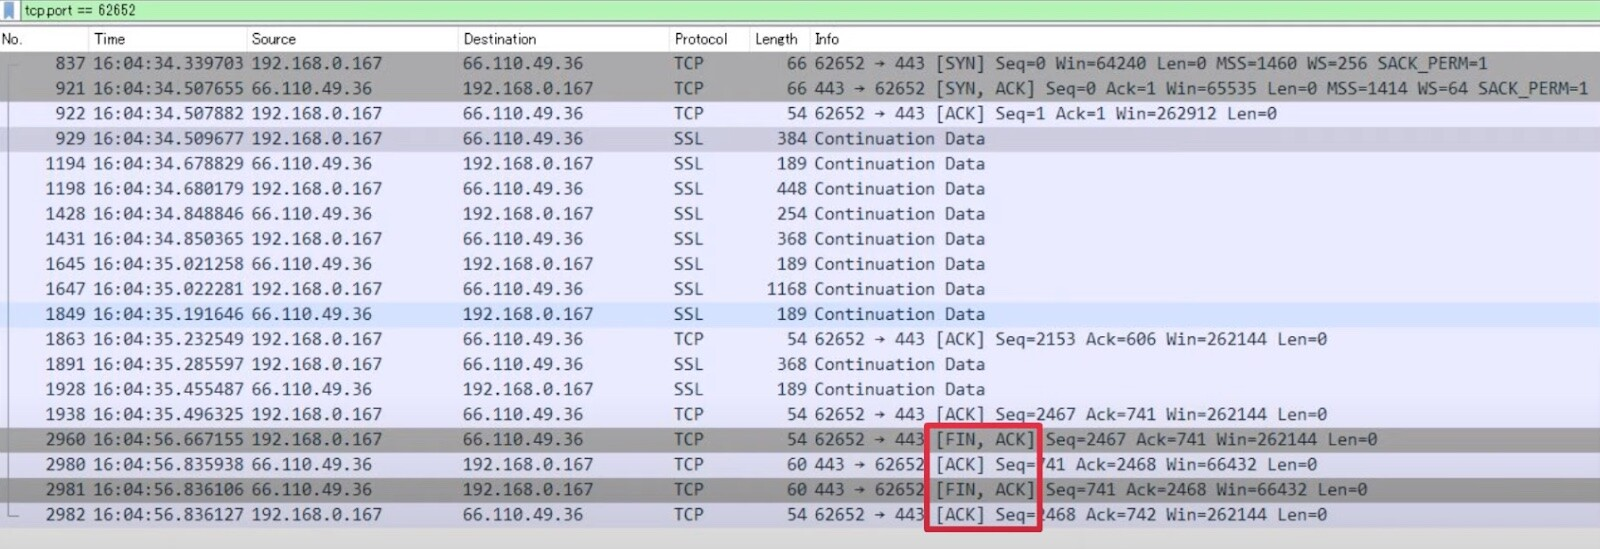This screenshot has width=1600, height=549.
Task: Click the Source column header
Action: [x=274, y=39]
